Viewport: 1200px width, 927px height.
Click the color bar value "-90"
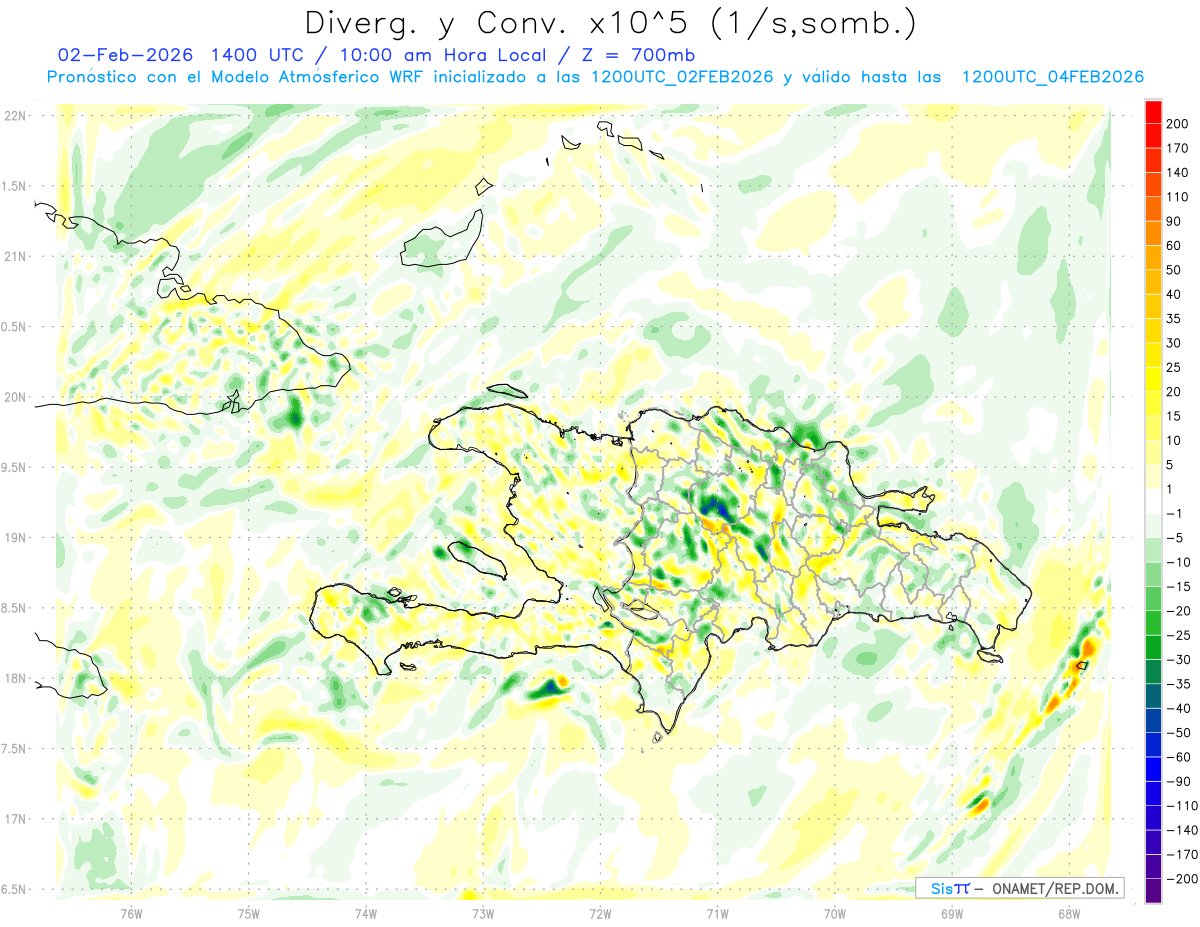click(1178, 781)
